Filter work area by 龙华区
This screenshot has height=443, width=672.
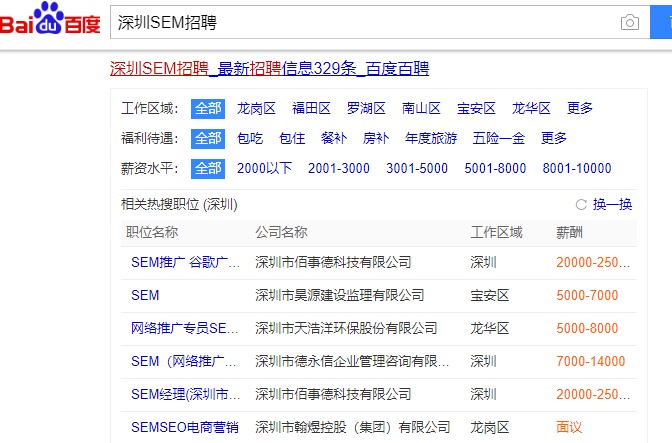pos(531,109)
